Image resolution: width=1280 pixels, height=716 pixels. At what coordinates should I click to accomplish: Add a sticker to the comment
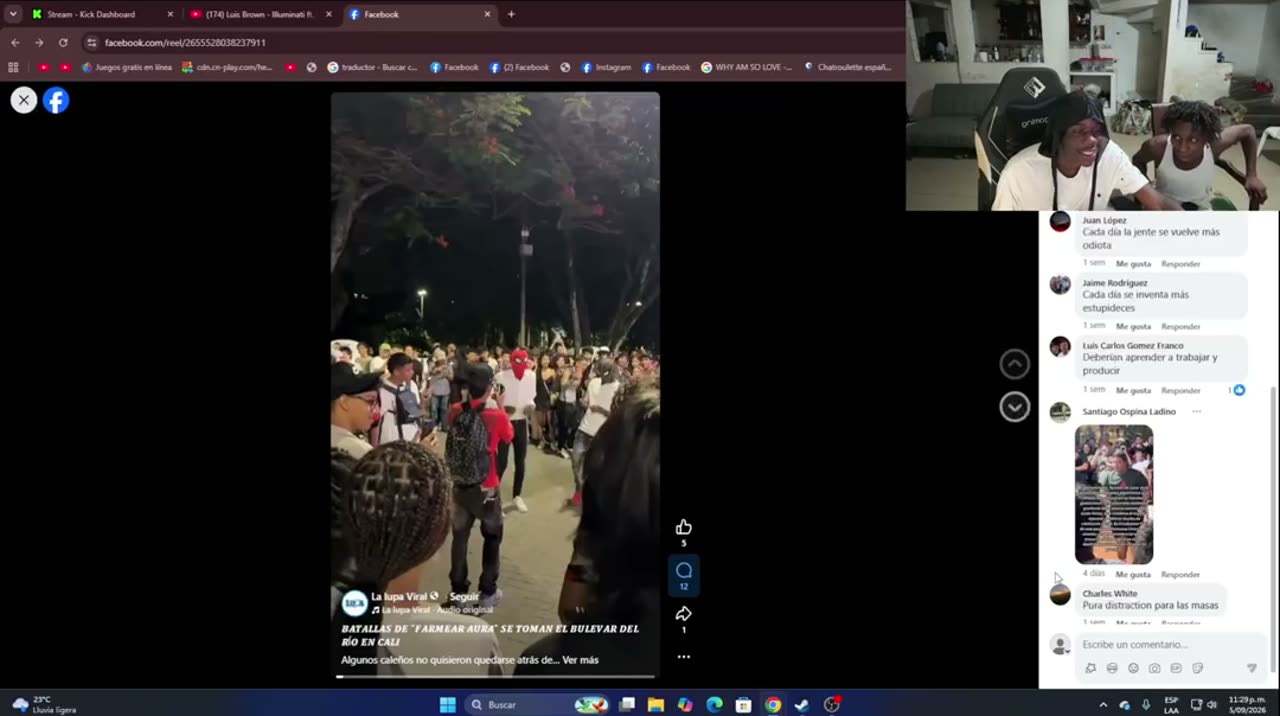tap(1197, 668)
